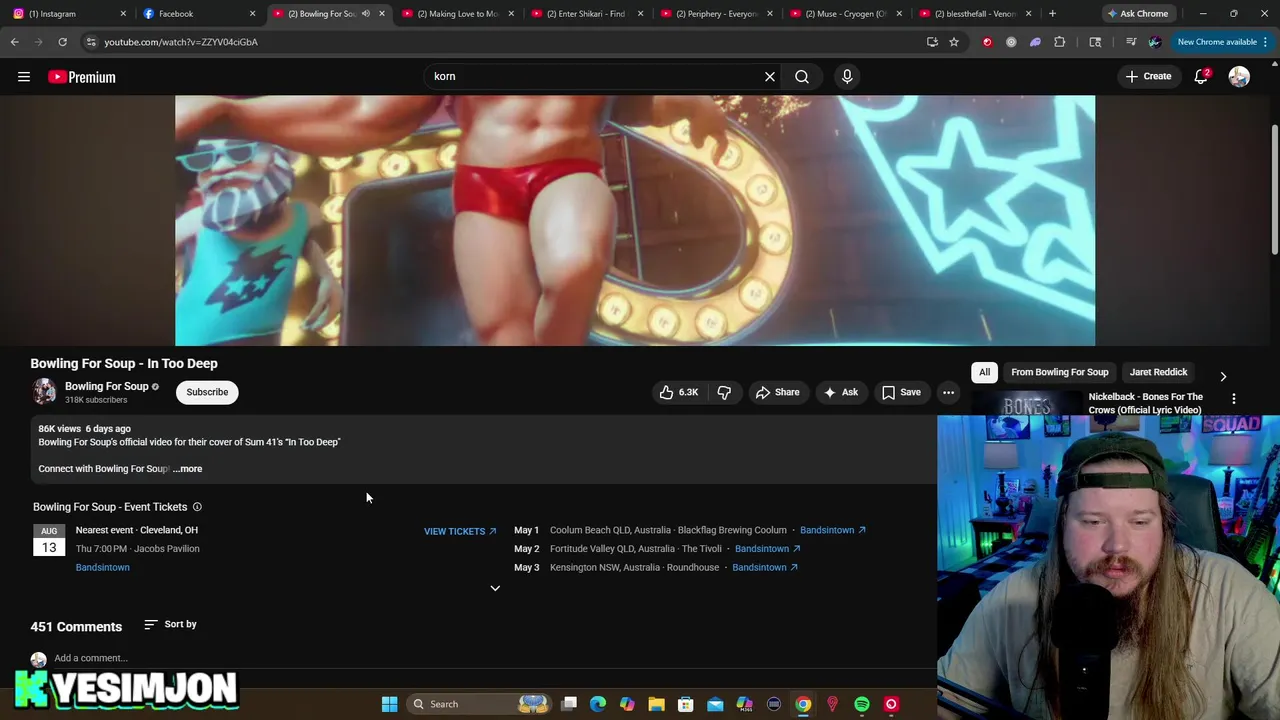Viewport: 1280px width, 720px height.
Task: Open Microsoft Edge from taskbar
Action: [x=598, y=704]
